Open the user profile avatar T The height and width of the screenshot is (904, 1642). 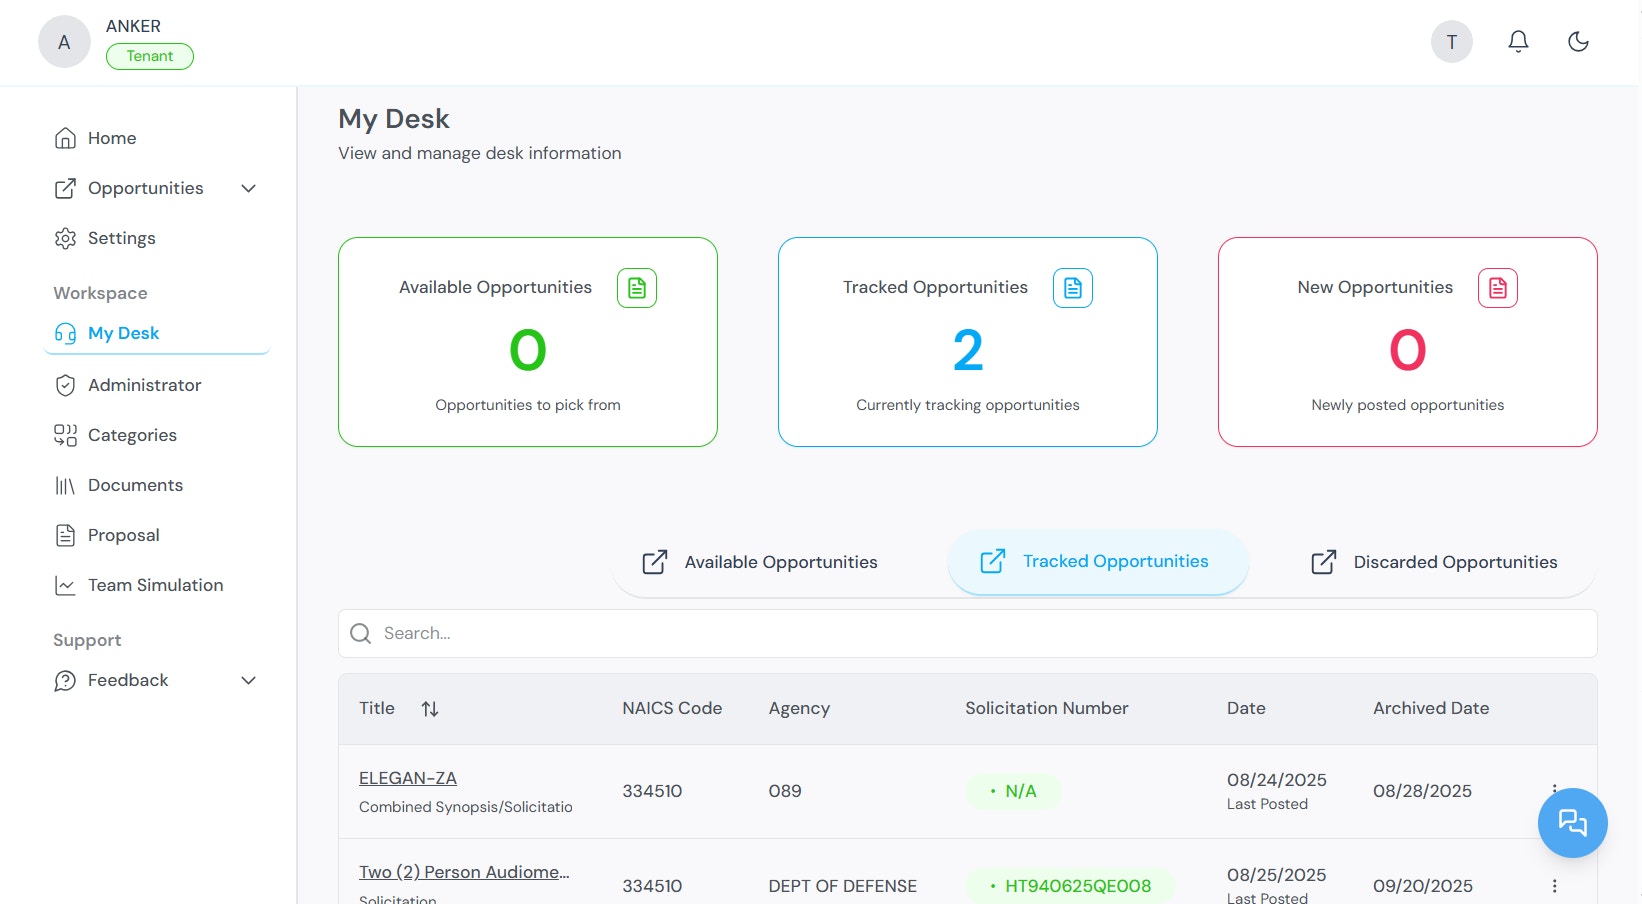1451,42
